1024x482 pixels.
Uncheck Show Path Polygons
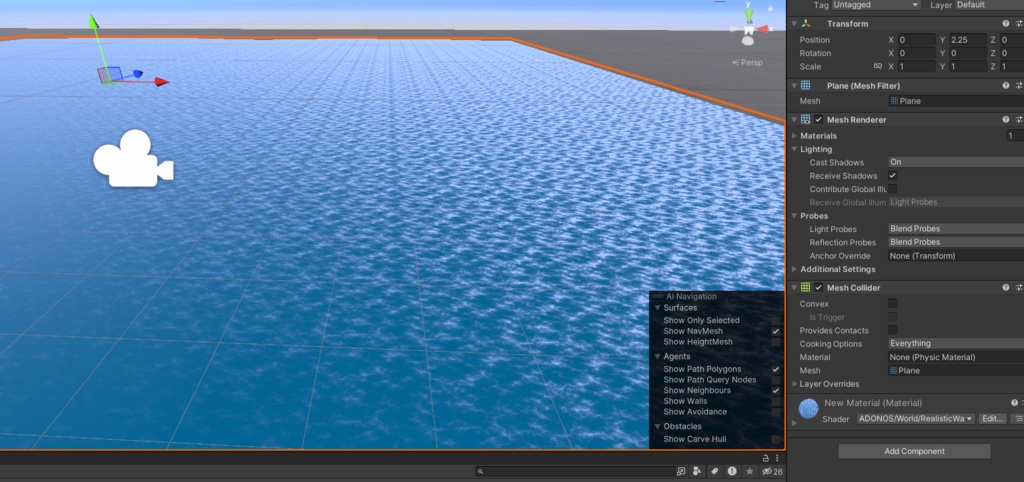click(776, 370)
